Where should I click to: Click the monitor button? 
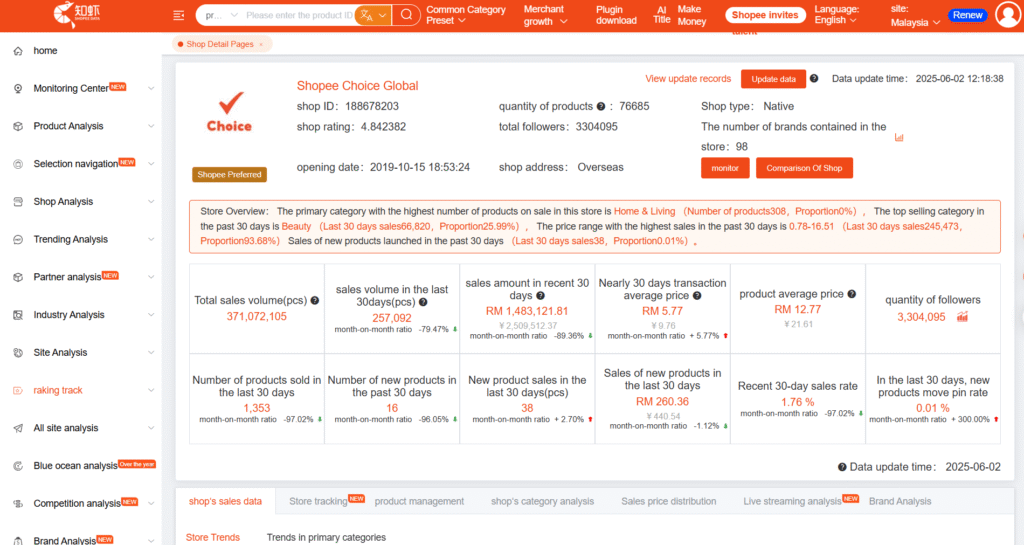pyautogui.click(x=725, y=168)
